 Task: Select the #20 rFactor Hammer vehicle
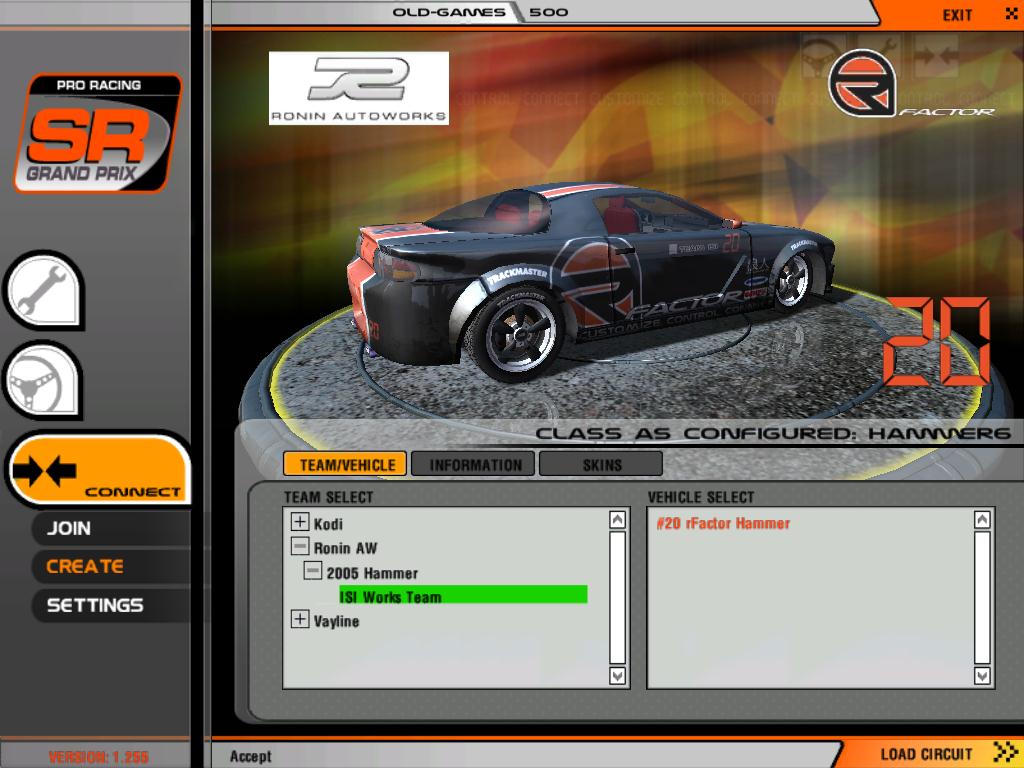pyautogui.click(x=723, y=523)
